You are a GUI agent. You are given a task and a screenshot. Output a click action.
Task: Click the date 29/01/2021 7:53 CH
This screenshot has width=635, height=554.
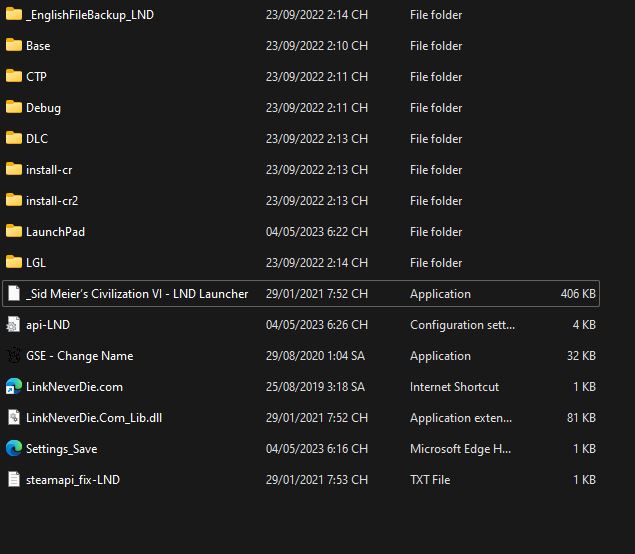317,480
